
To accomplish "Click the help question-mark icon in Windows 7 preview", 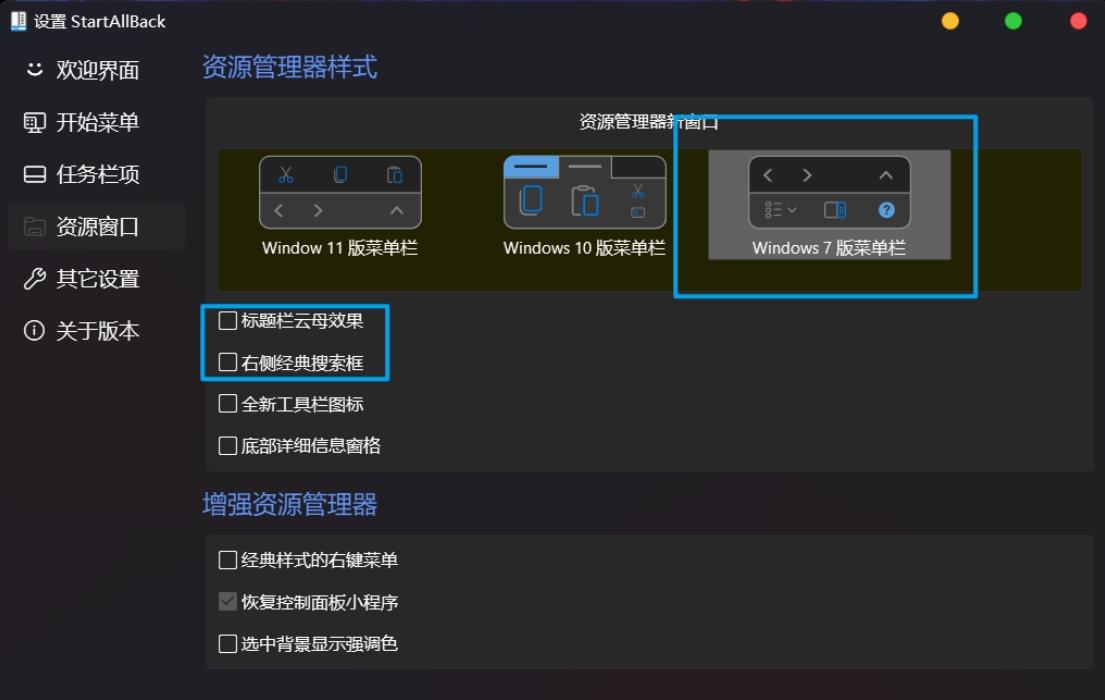I will [x=886, y=210].
